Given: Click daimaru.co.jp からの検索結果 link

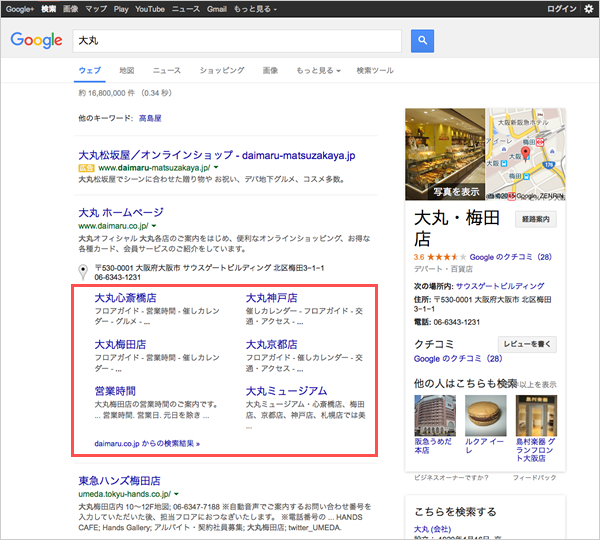Looking at the screenshot, I should coord(147,444).
